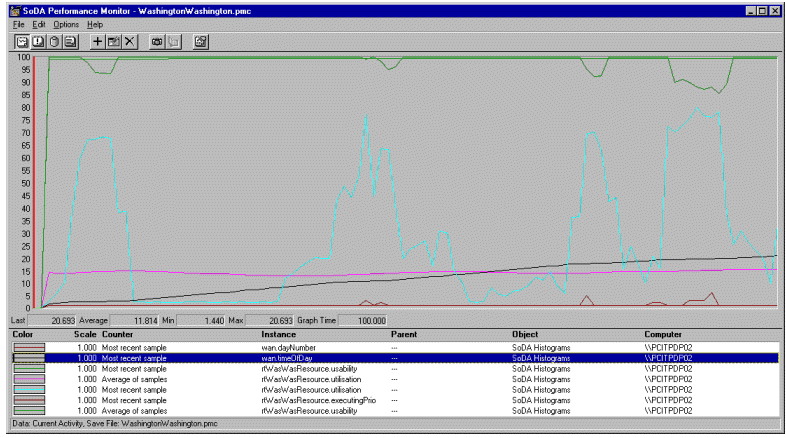This screenshot has width=786, height=438.
Task: Open the report view toolbar icon
Action: click(70, 42)
